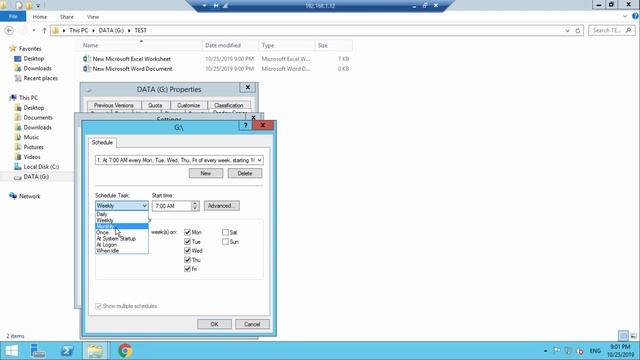Sort by Date modified column
The height and width of the screenshot is (360, 640).
223,45
